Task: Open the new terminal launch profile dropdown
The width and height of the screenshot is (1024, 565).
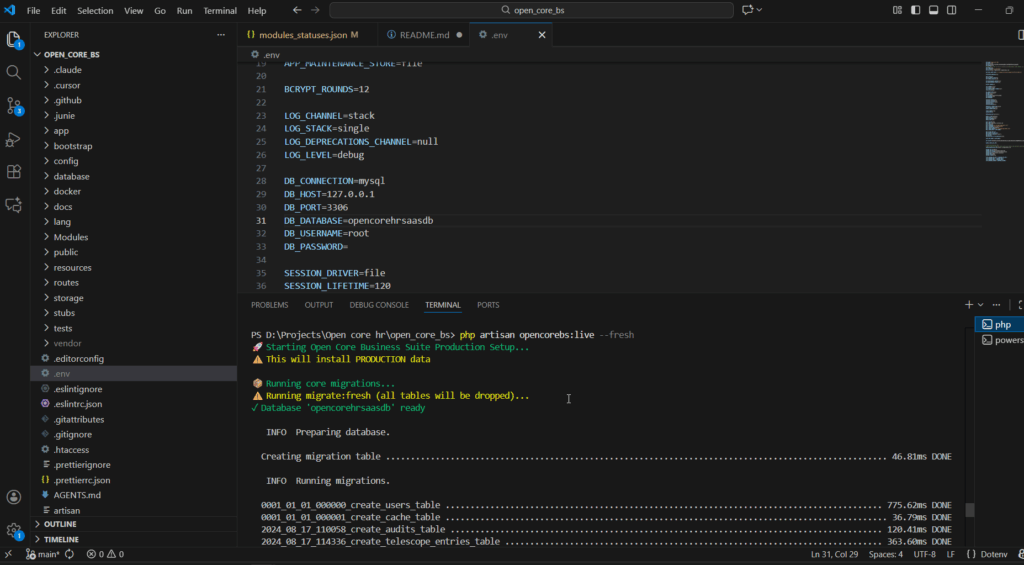Action: click(981, 304)
